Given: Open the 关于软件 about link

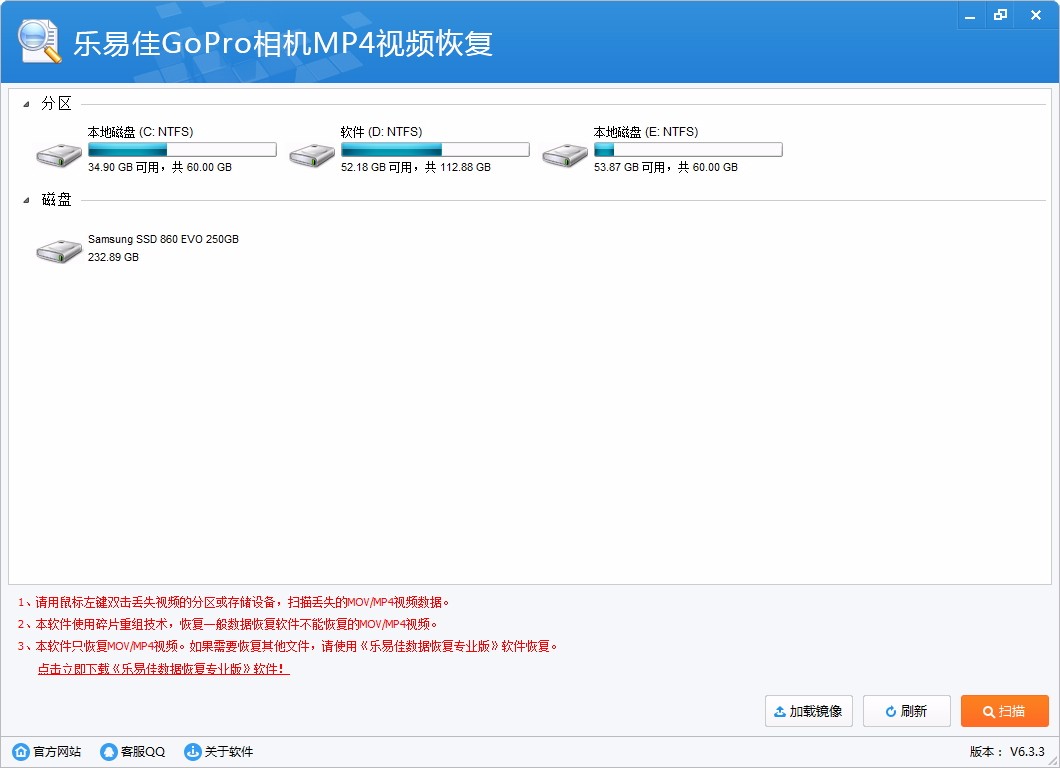Looking at the screenshot, I should tap(228, 751).
